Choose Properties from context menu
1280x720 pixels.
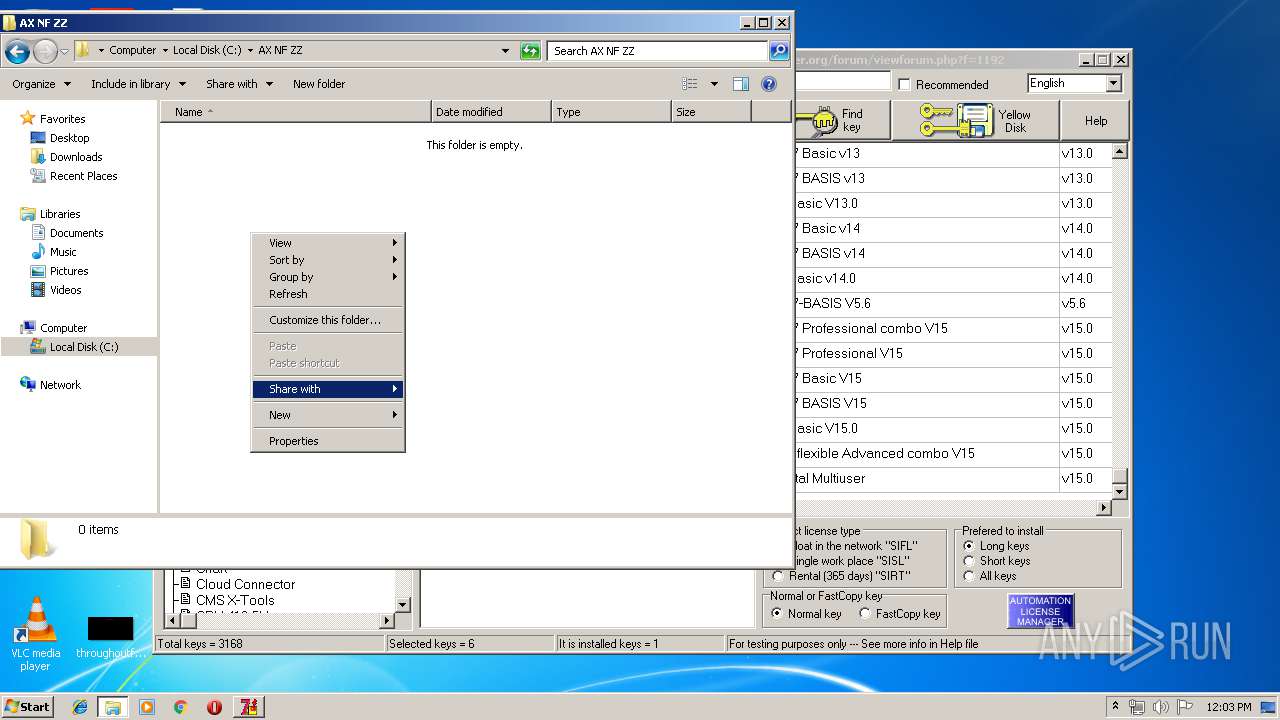point(328,441)
